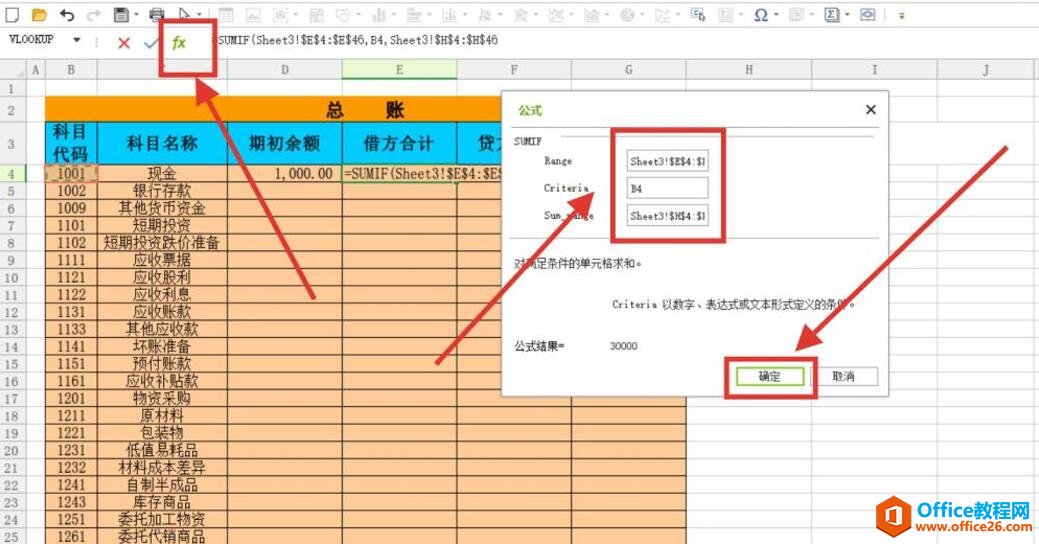The image size is (1039, 544).
Task: Select column H header
Action: click(x=749, y=70)
